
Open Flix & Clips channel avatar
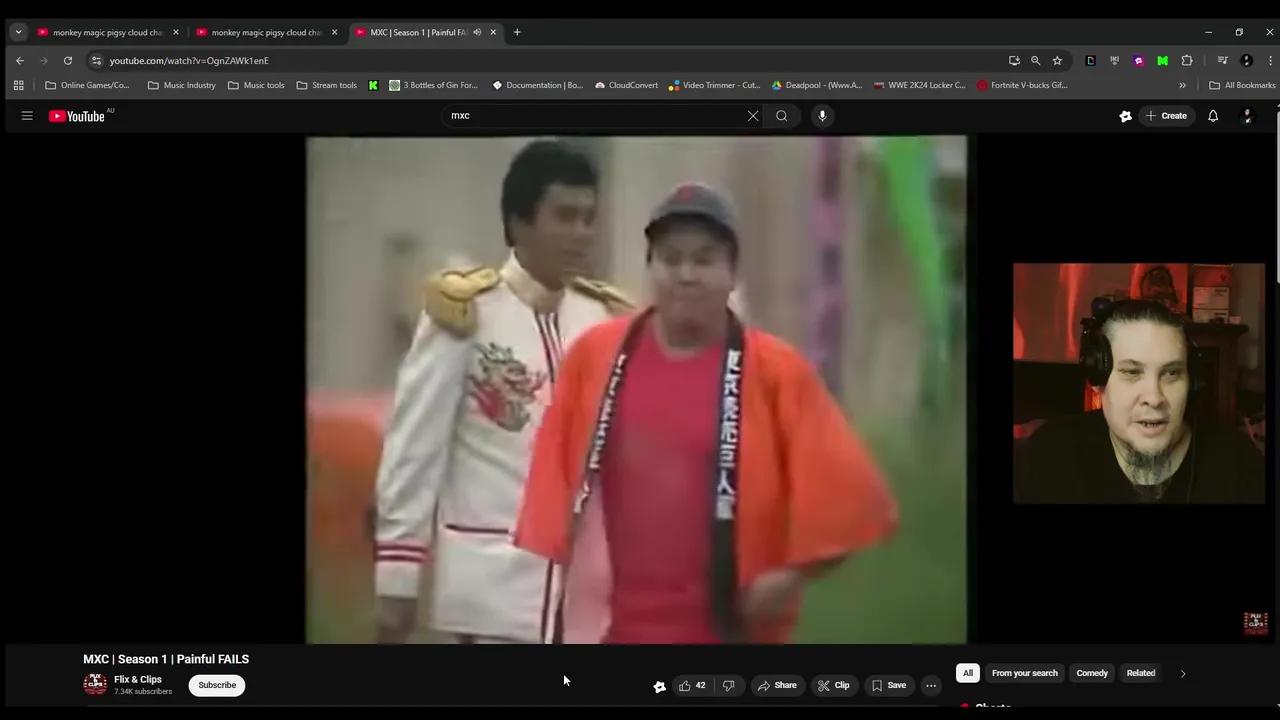click(x=95, y=685)
